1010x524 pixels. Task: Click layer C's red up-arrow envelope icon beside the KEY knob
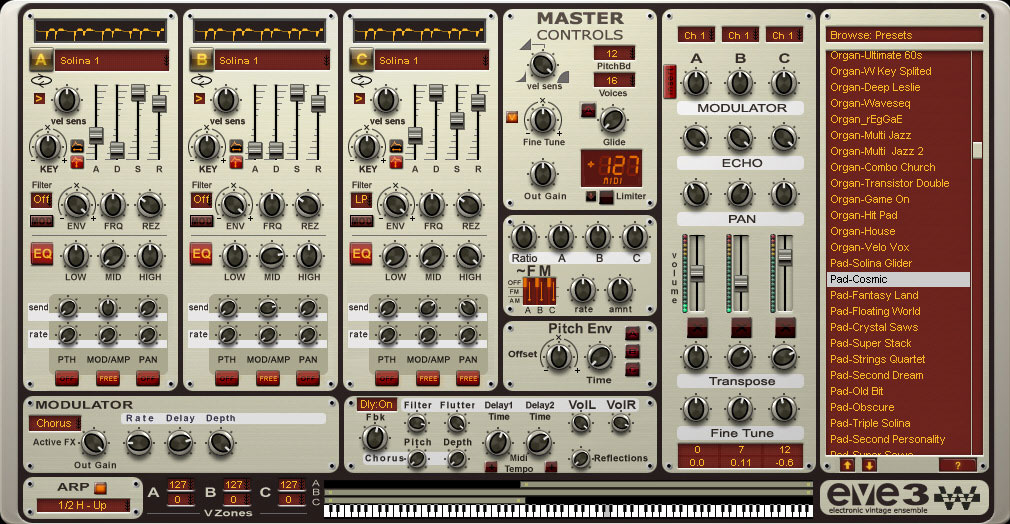396,161
